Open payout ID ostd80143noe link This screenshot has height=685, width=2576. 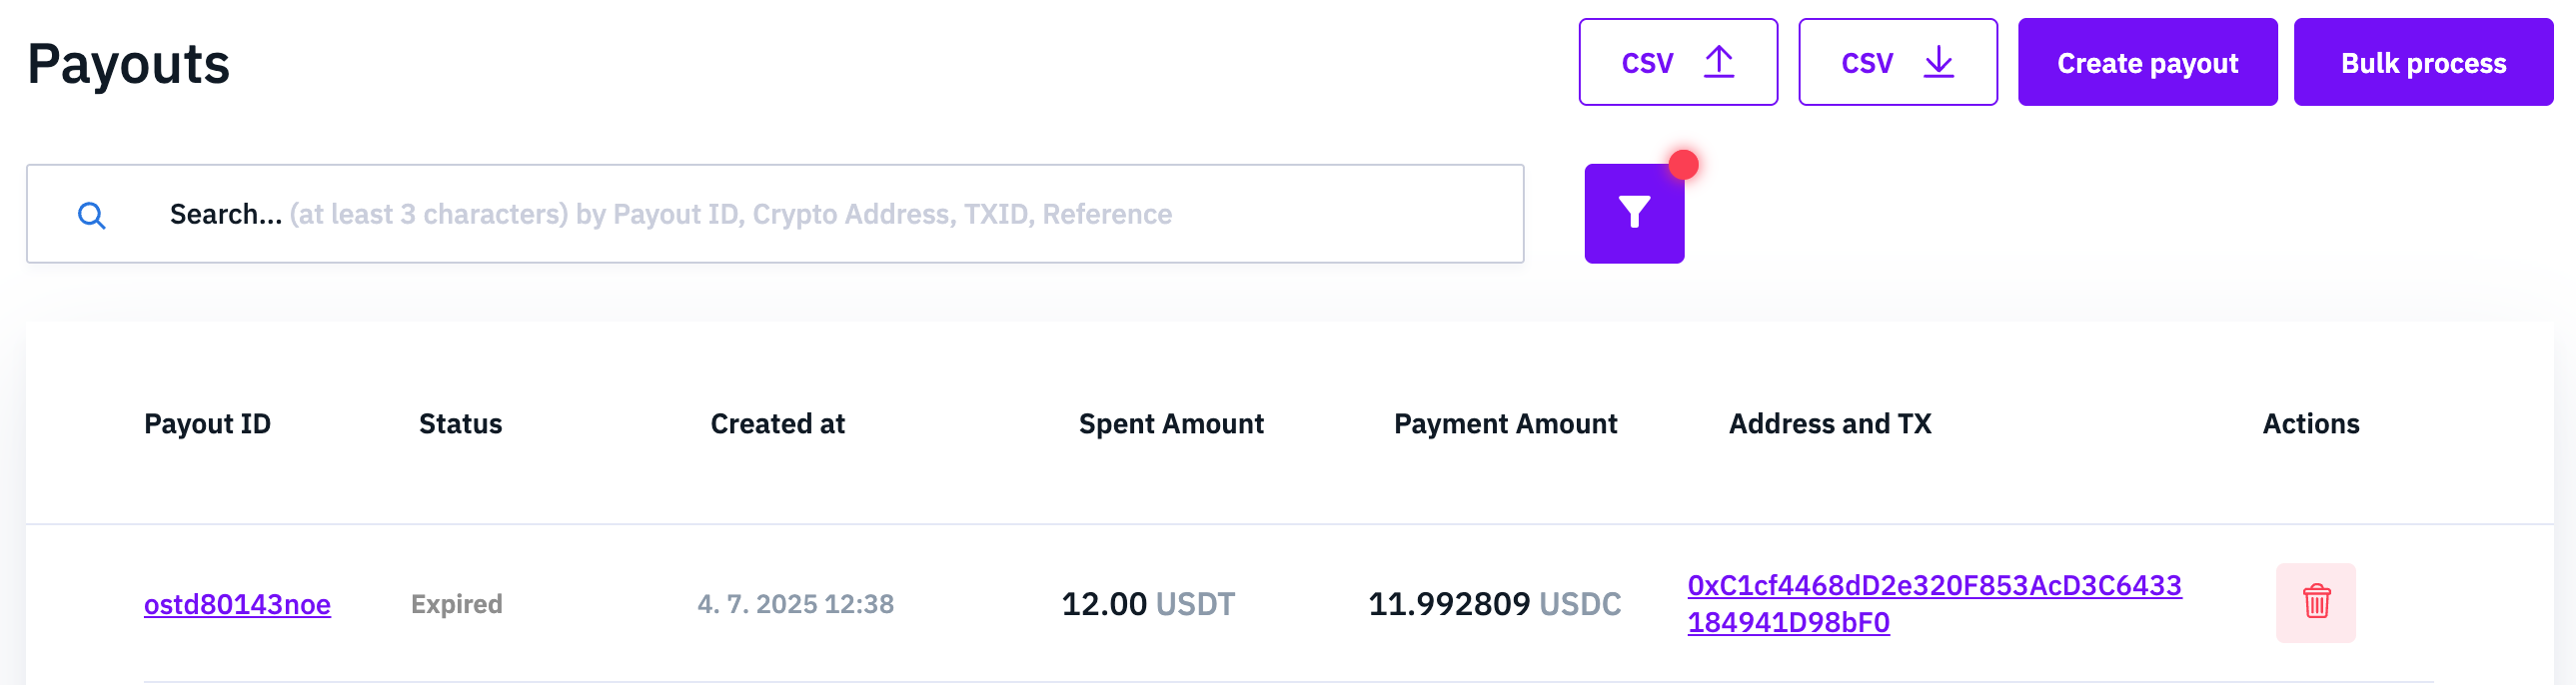237,604
